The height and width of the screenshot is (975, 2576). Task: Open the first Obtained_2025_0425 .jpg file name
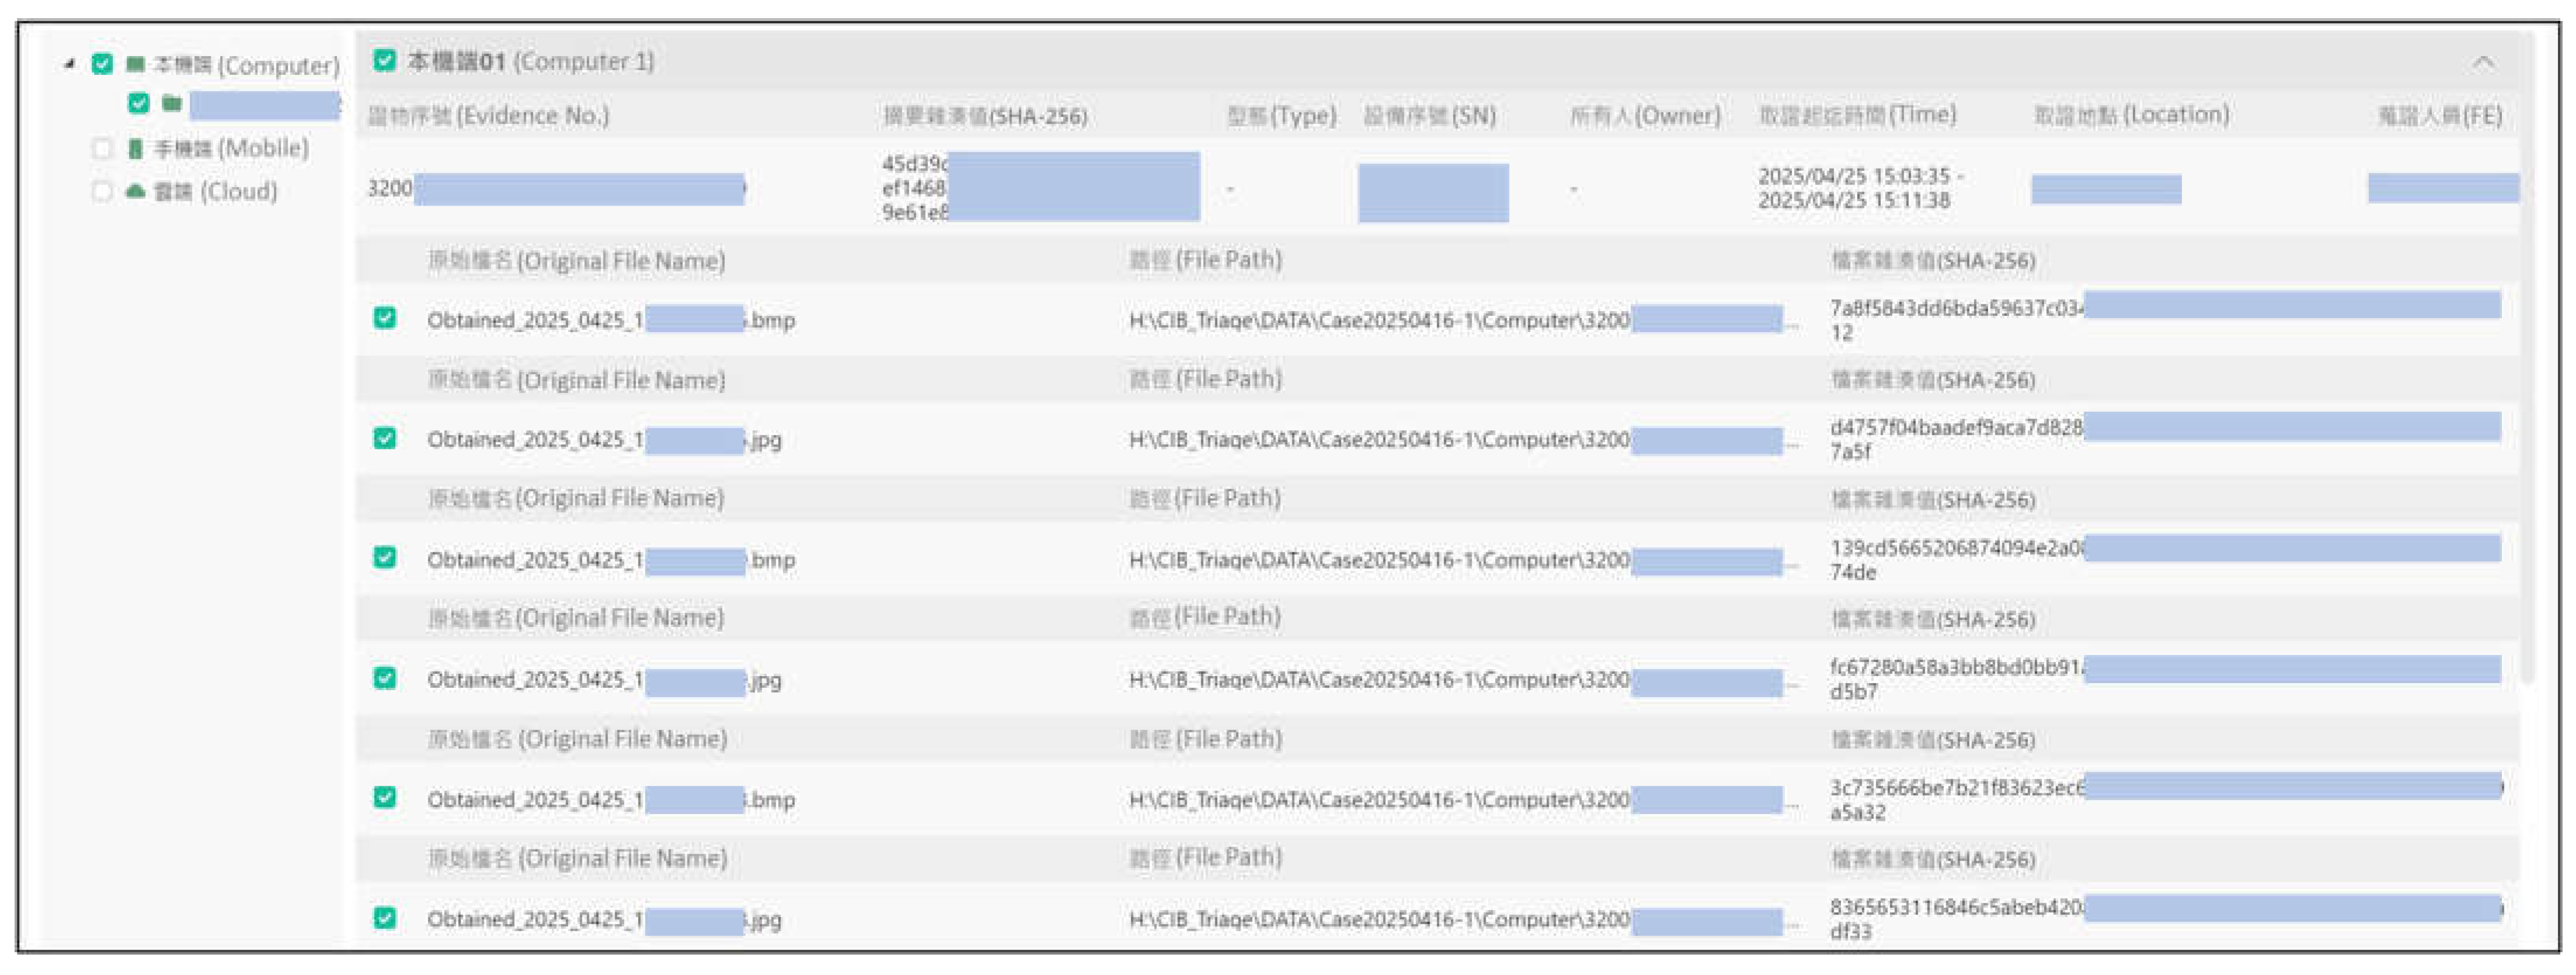534,440
